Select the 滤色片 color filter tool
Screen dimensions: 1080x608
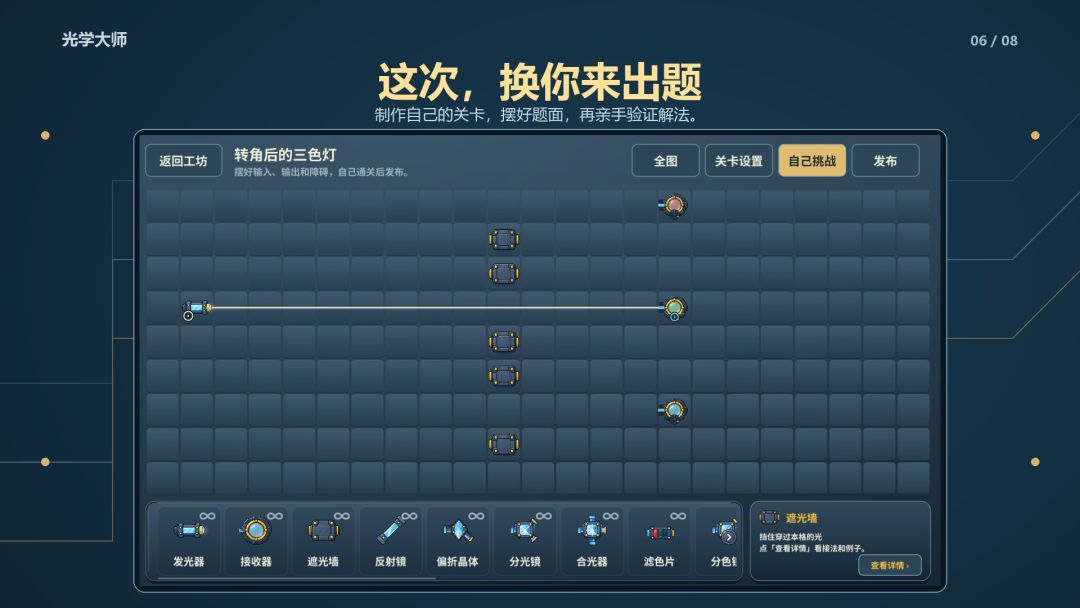[659, 541]
